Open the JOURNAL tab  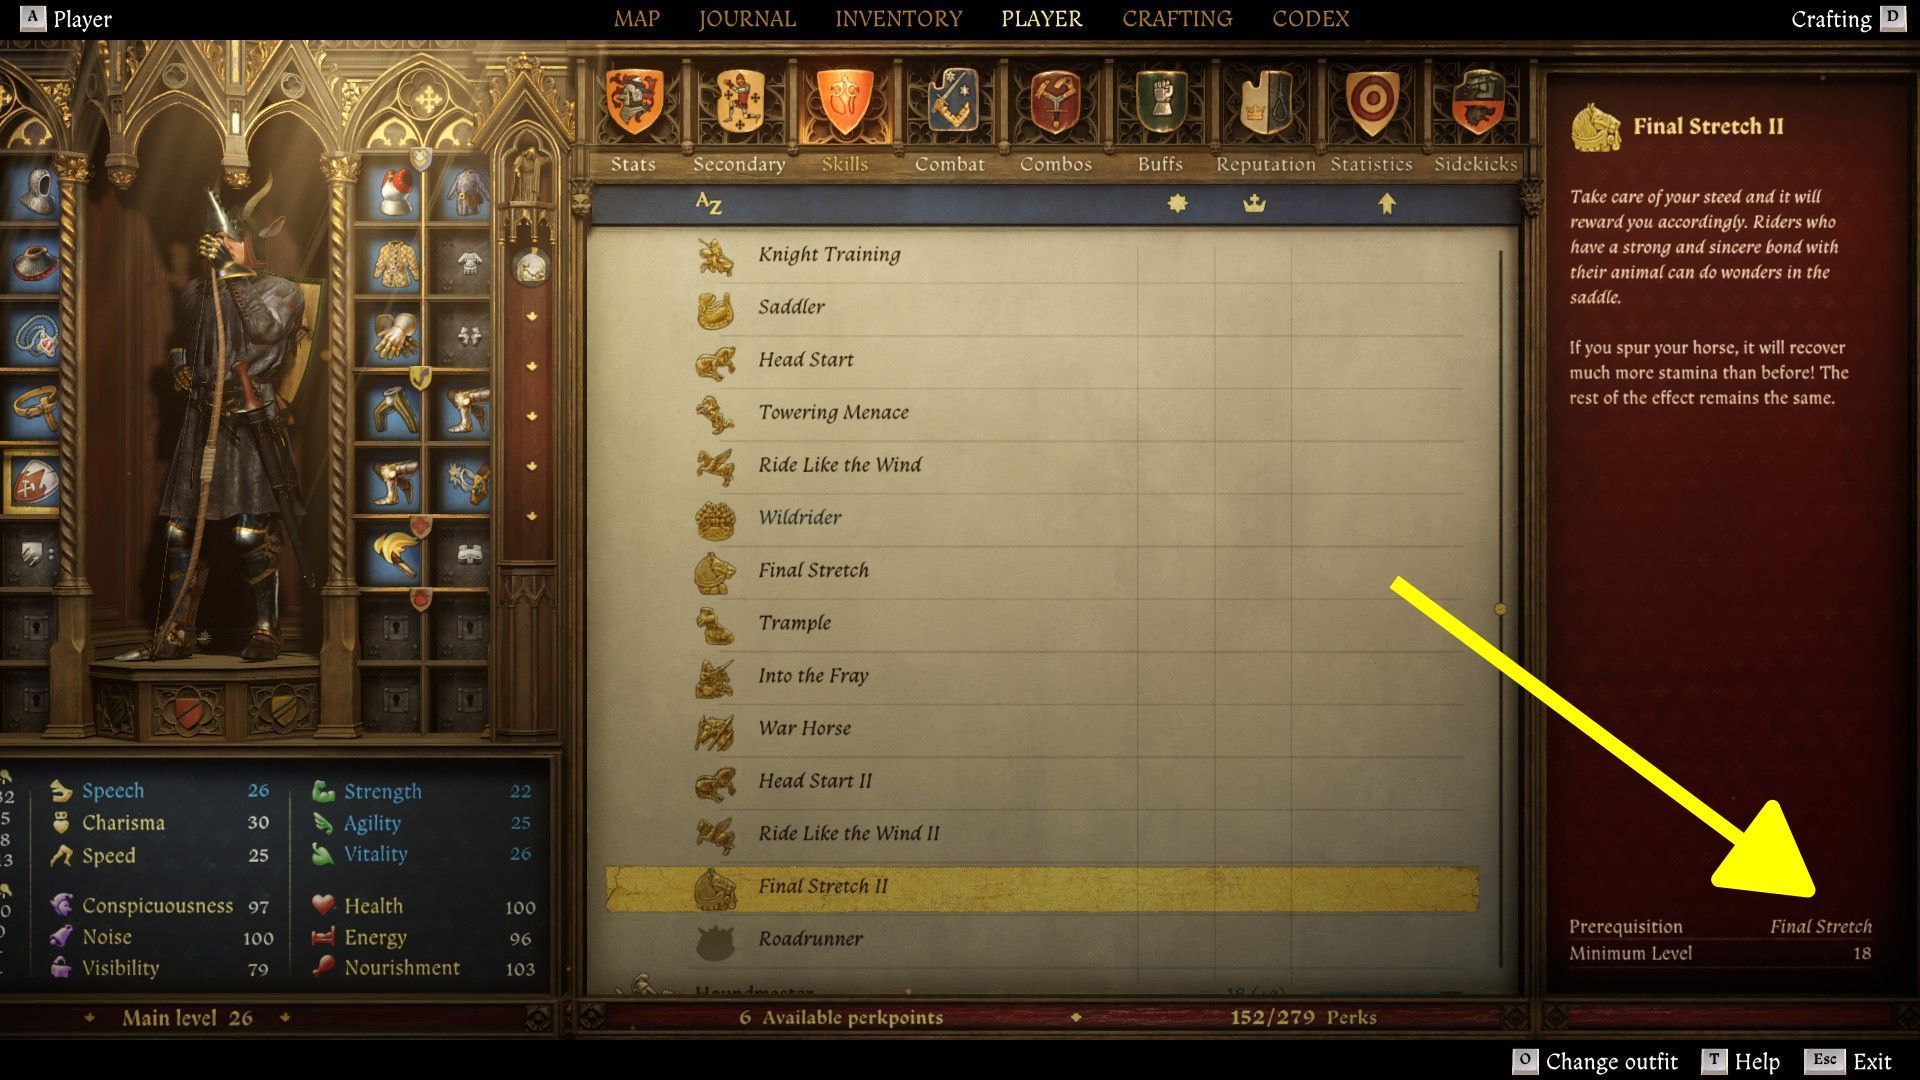(x=747, y=19)
